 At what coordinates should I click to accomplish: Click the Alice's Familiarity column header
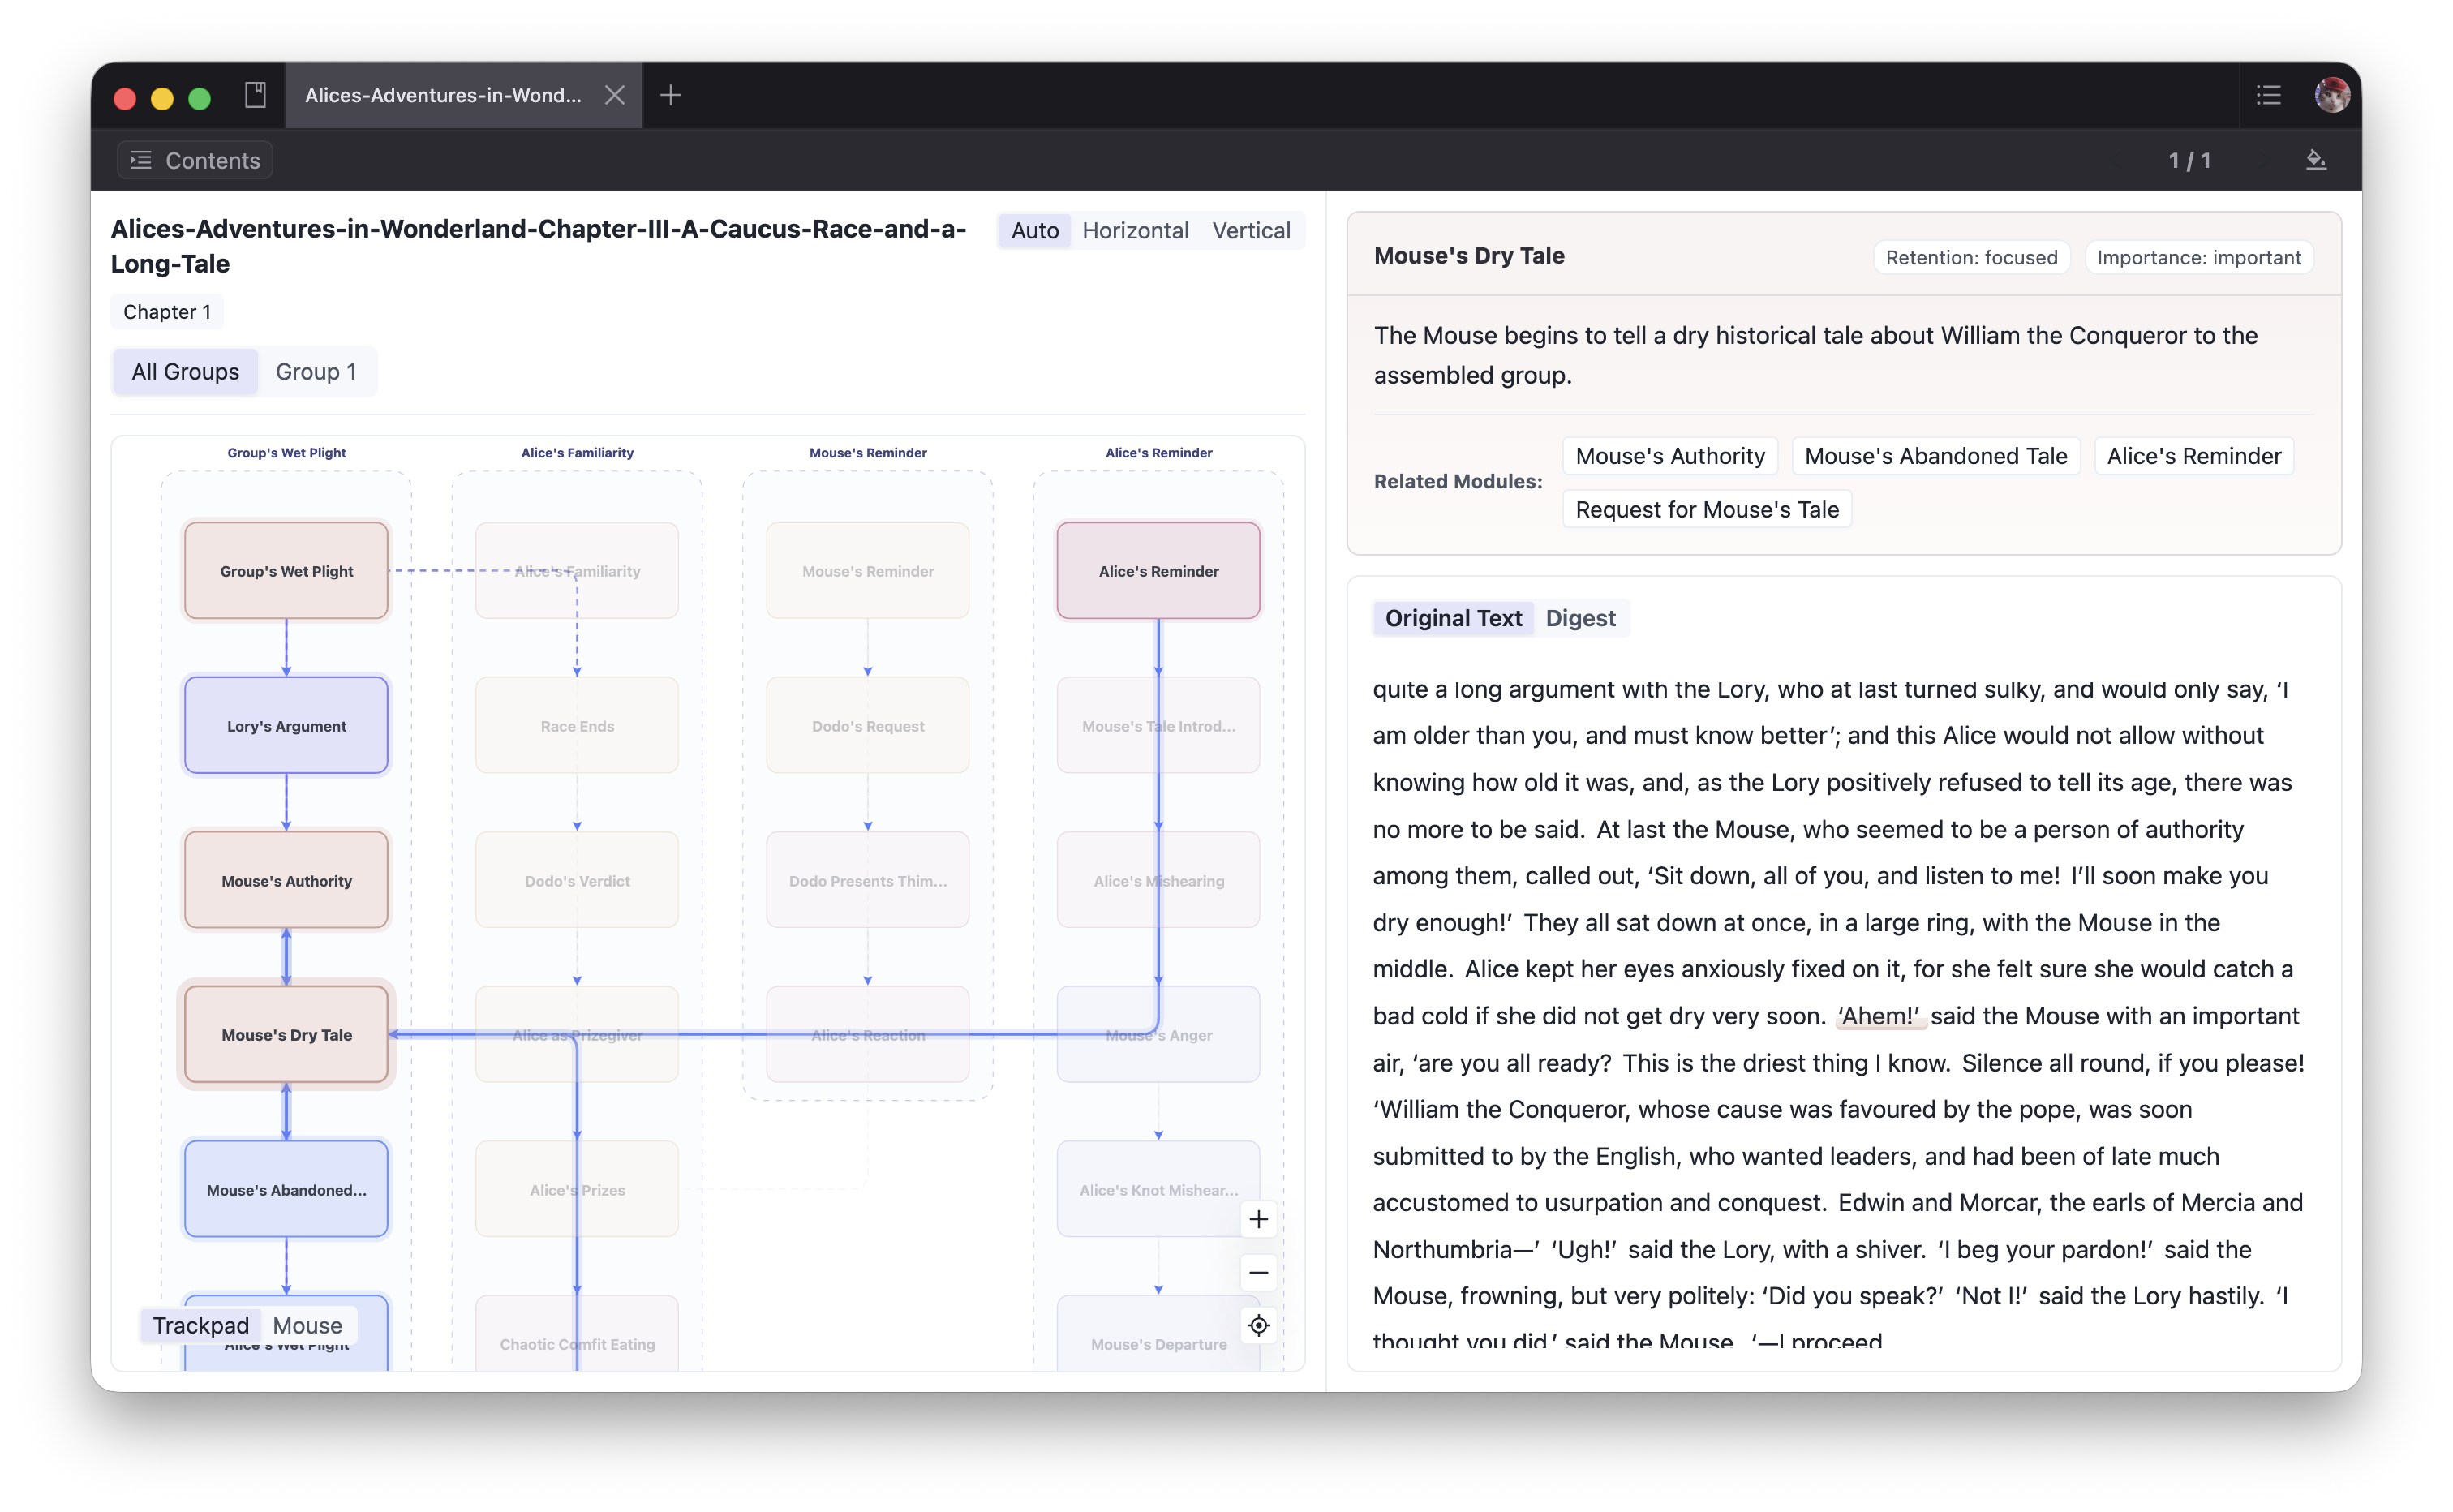577,453
